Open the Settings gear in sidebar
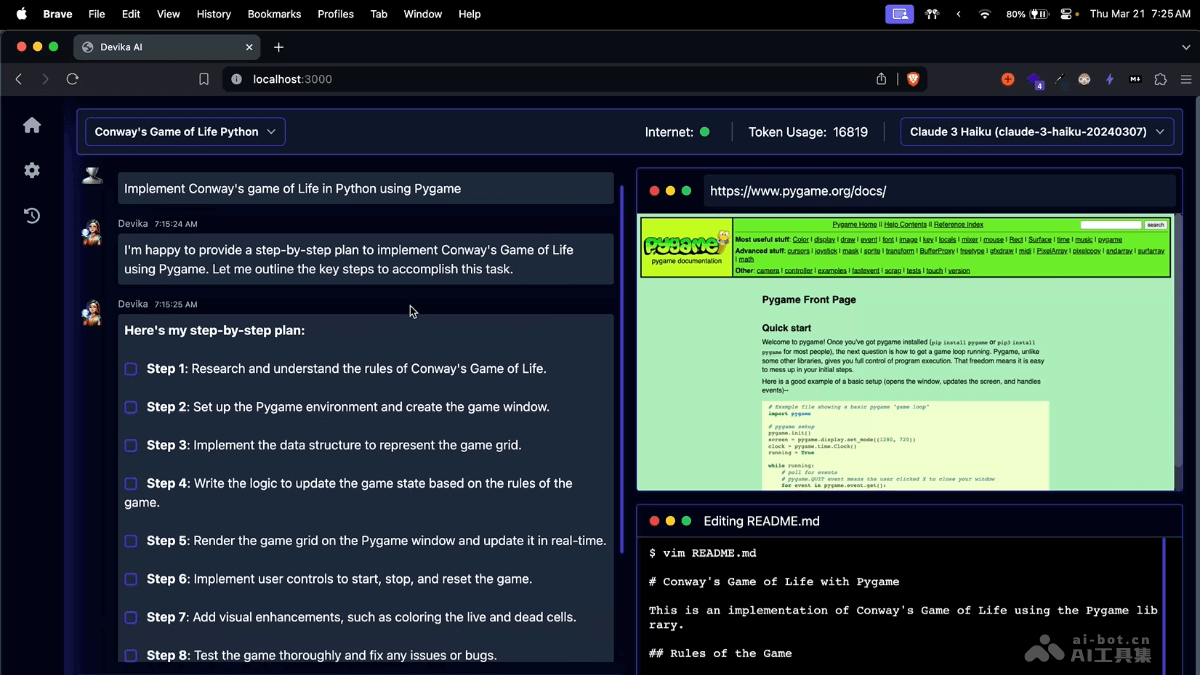 (32, 171)
